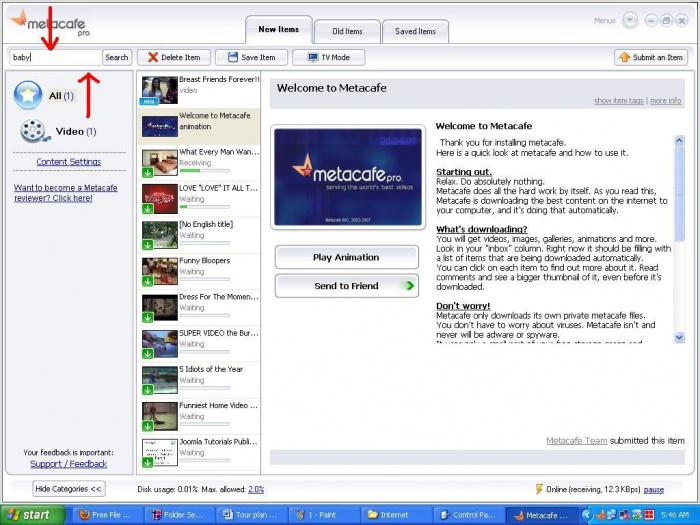Click the Video film reel icon

pyautogui.click(x=34, y=131)
